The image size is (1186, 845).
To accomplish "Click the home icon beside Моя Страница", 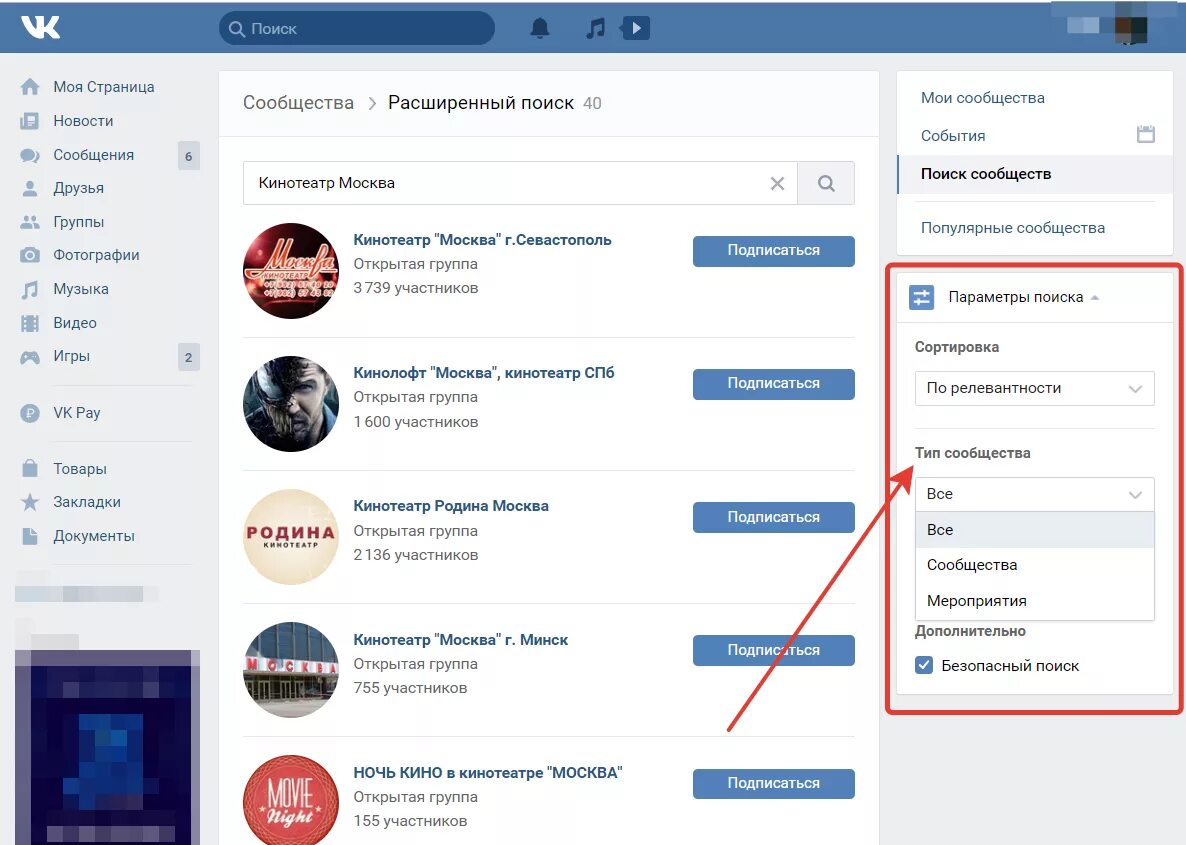I will pos(29,87).
